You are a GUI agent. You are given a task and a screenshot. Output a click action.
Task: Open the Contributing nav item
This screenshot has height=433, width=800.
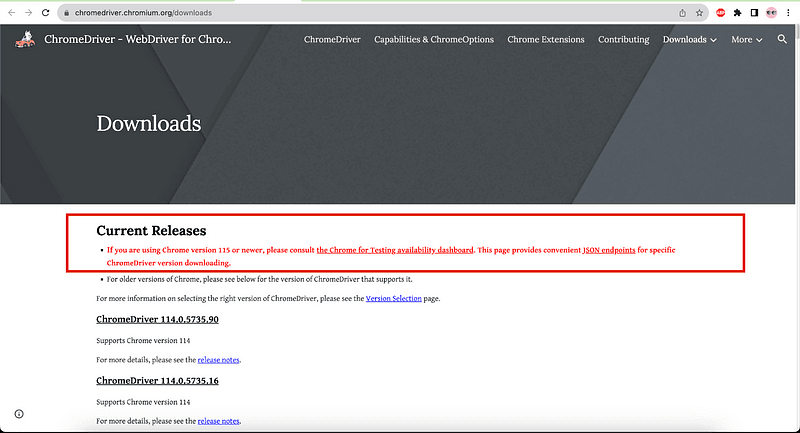623,39
